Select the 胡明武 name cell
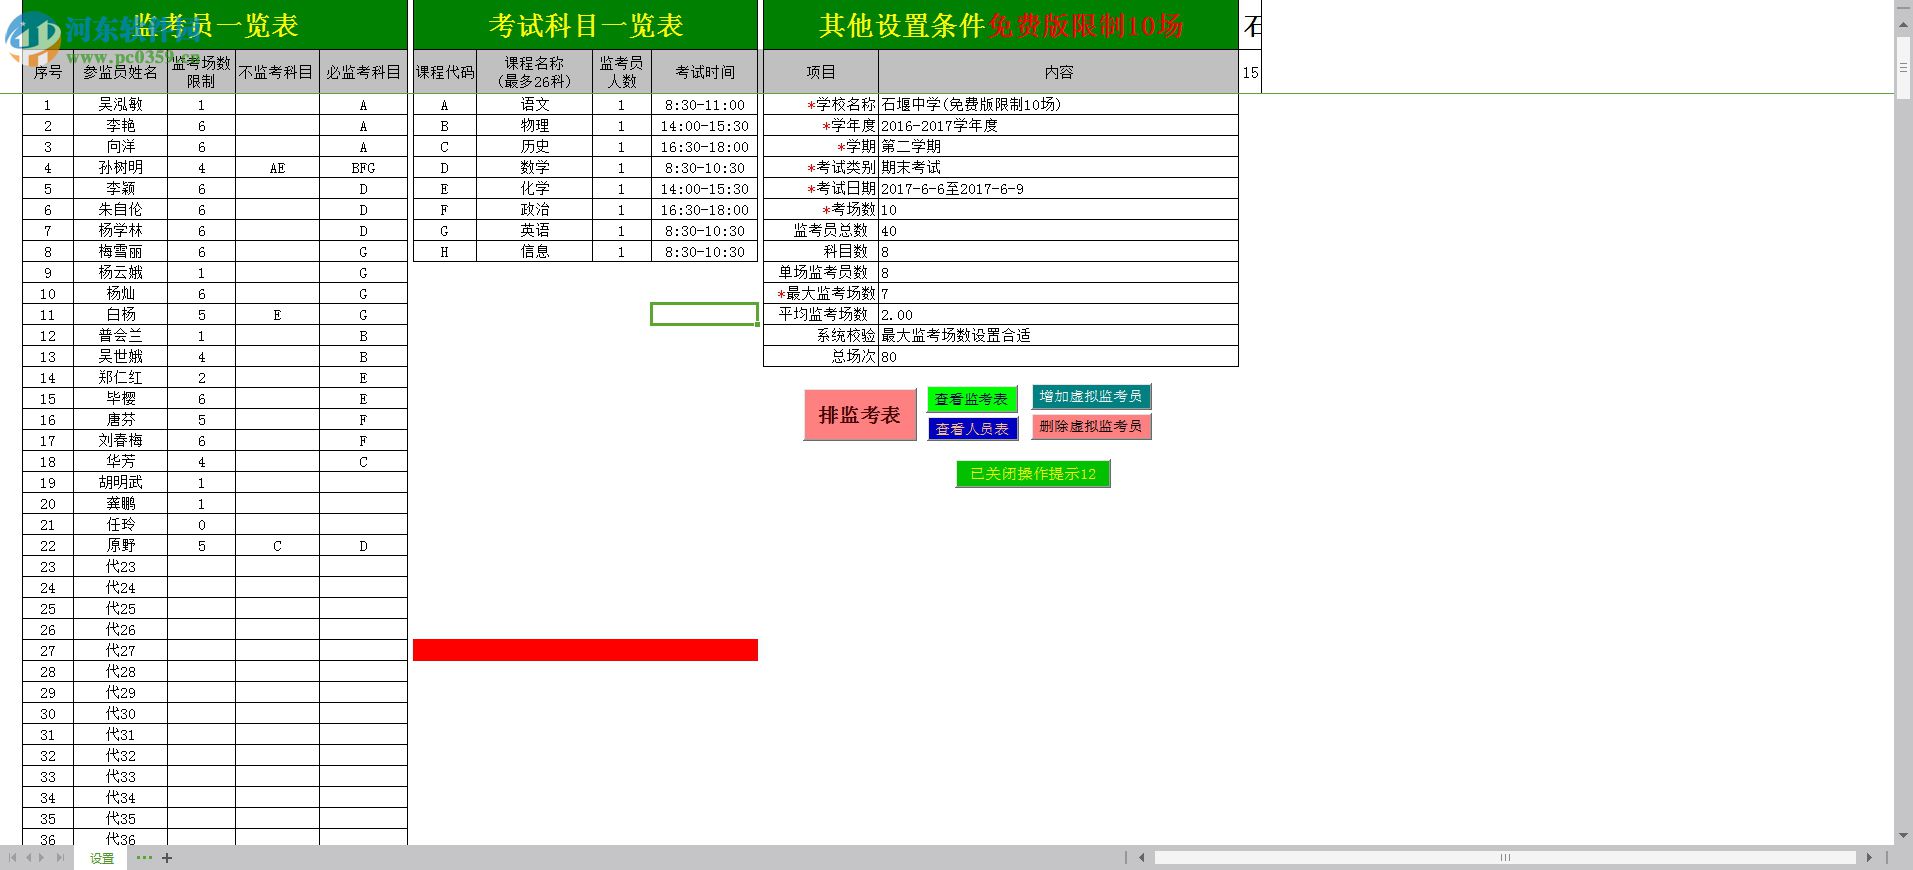This screenshot has width=1913, height=870. point(120,482)
